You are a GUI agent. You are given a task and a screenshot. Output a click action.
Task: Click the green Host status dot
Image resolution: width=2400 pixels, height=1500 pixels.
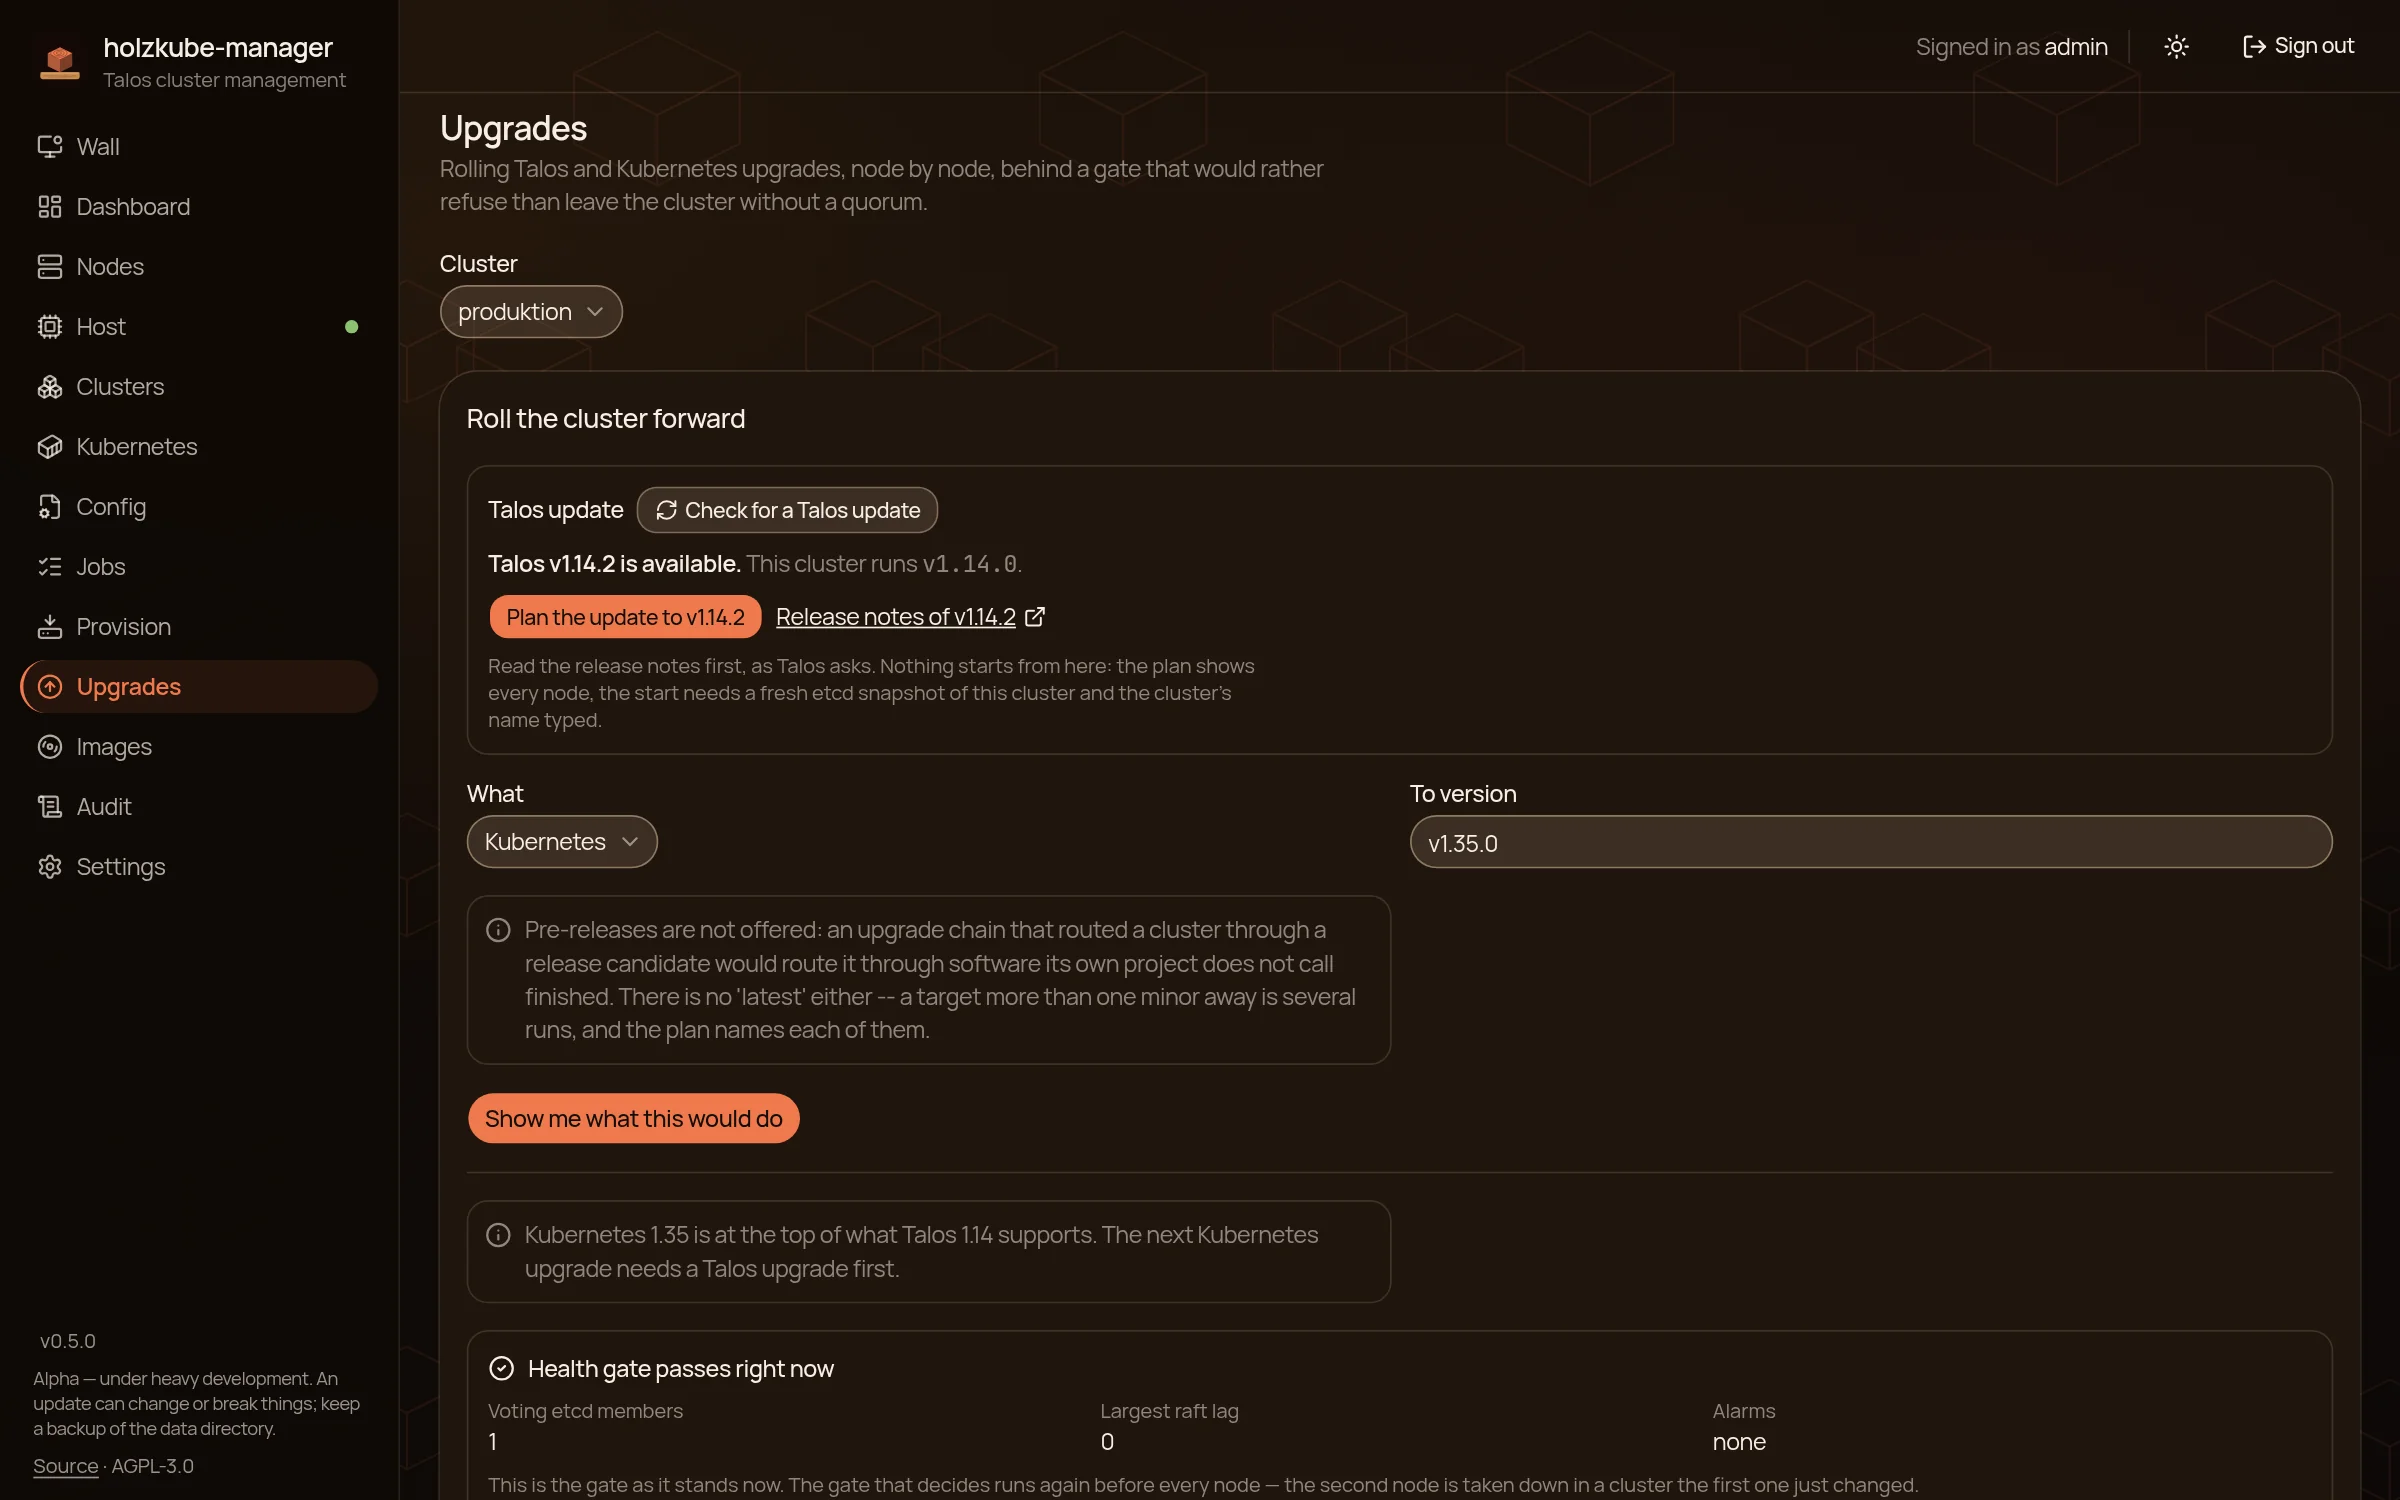[x=351, y=327]
